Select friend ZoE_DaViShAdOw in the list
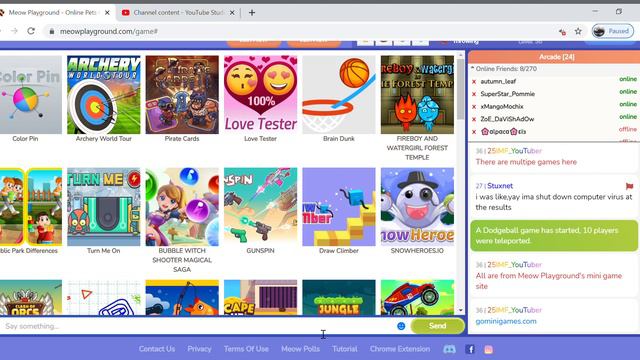This screenshot has width=640, height=360. click(507, 119)
